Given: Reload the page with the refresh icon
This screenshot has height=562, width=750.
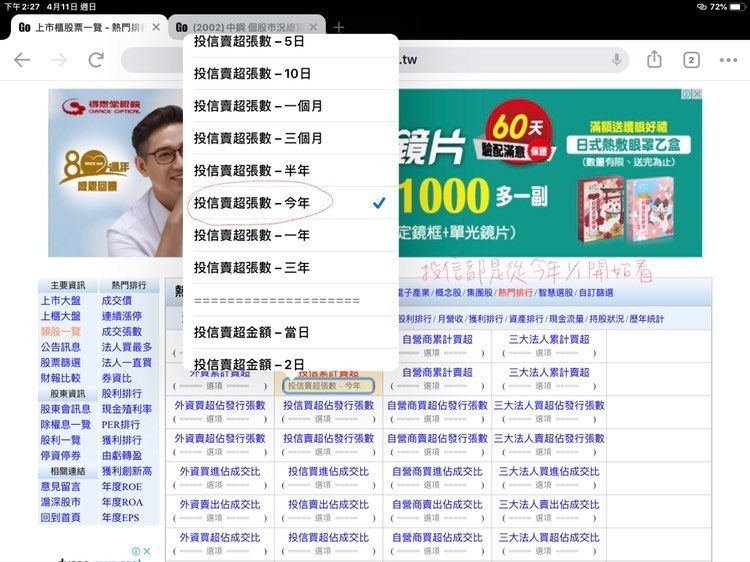Looking at the screenshot, I should pyautogui.click(x=96, y=60).
